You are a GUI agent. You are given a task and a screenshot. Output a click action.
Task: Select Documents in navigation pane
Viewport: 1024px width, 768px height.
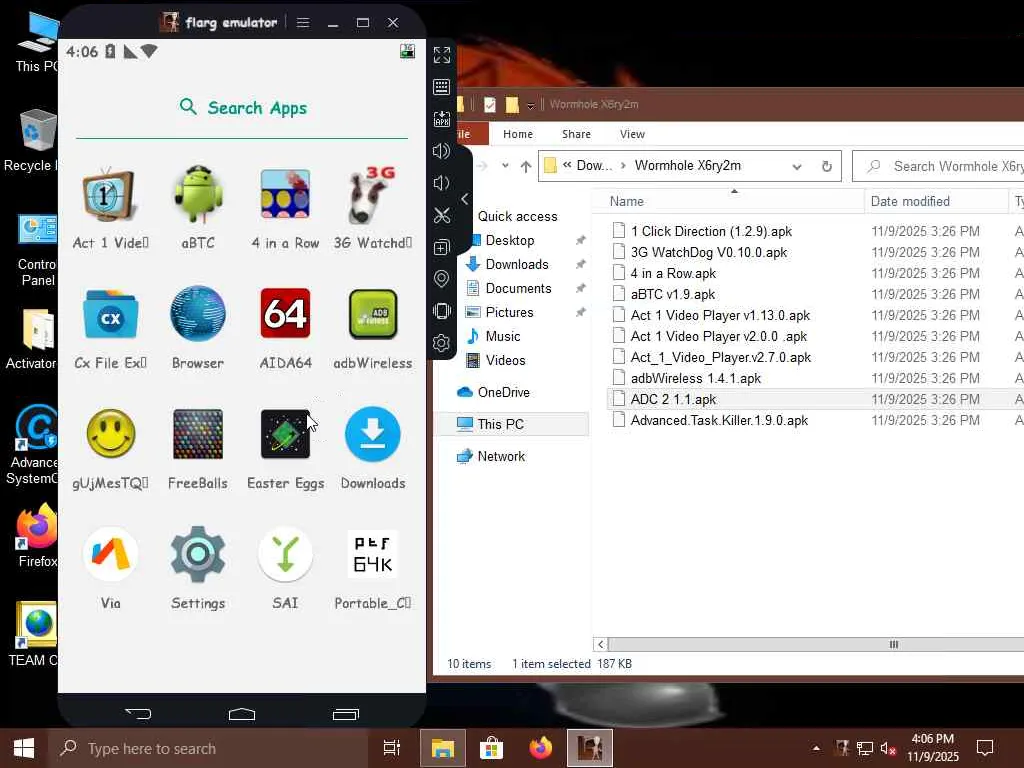518,289
